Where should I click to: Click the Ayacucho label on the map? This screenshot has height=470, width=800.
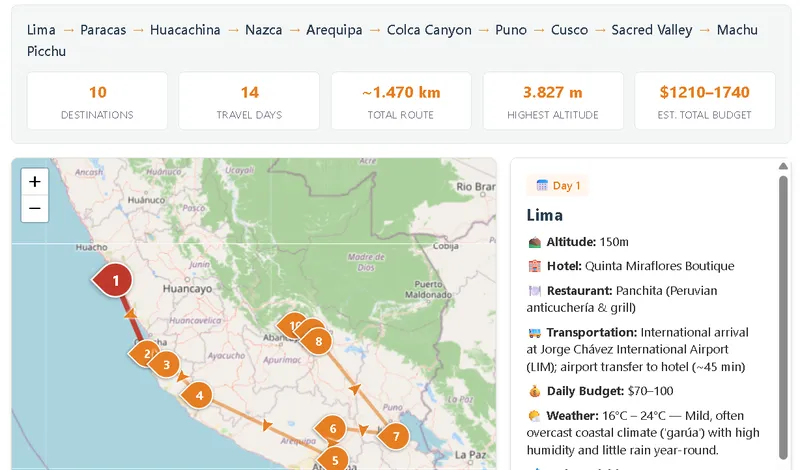(226, 356)
